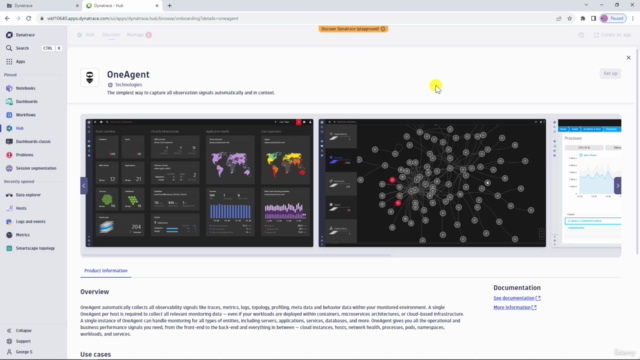Click Create an app
This screenshot has width=640, height=360.
612,35
